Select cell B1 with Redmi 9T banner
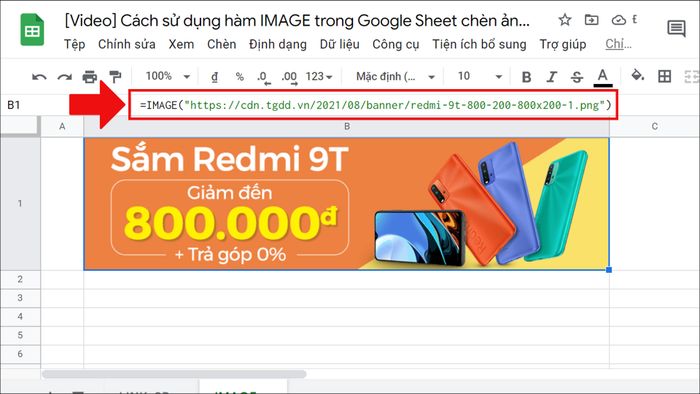The height and width of the screenshot is (394, 700). tap(346, 203)
